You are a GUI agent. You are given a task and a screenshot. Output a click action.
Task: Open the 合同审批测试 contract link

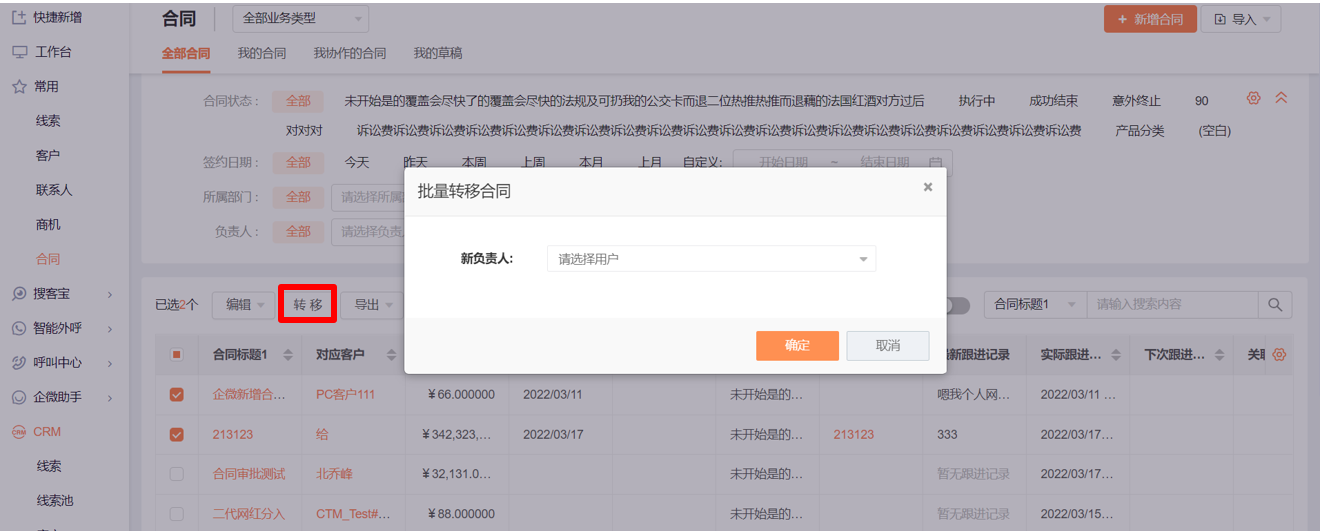pos(249,474)
